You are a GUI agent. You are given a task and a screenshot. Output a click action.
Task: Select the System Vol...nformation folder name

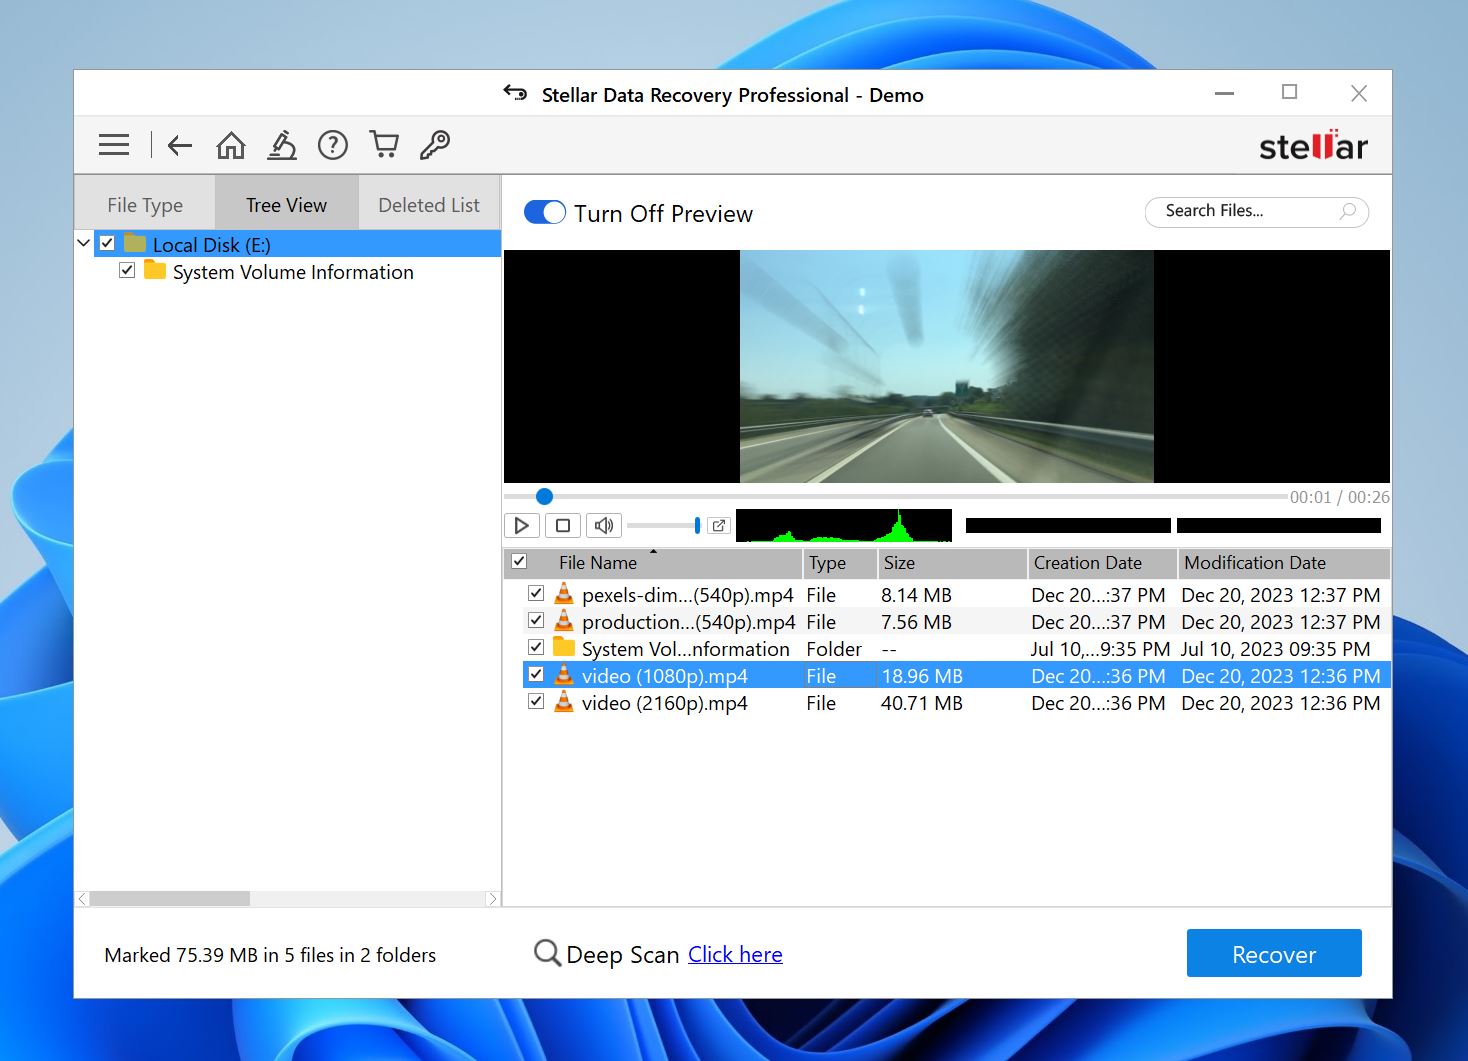(x=685, y=649)
